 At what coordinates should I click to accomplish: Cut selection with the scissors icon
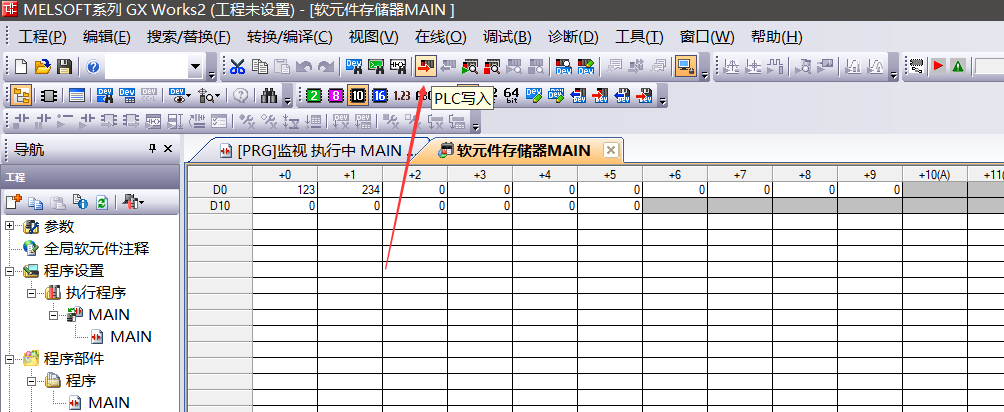tap(238, 66)
